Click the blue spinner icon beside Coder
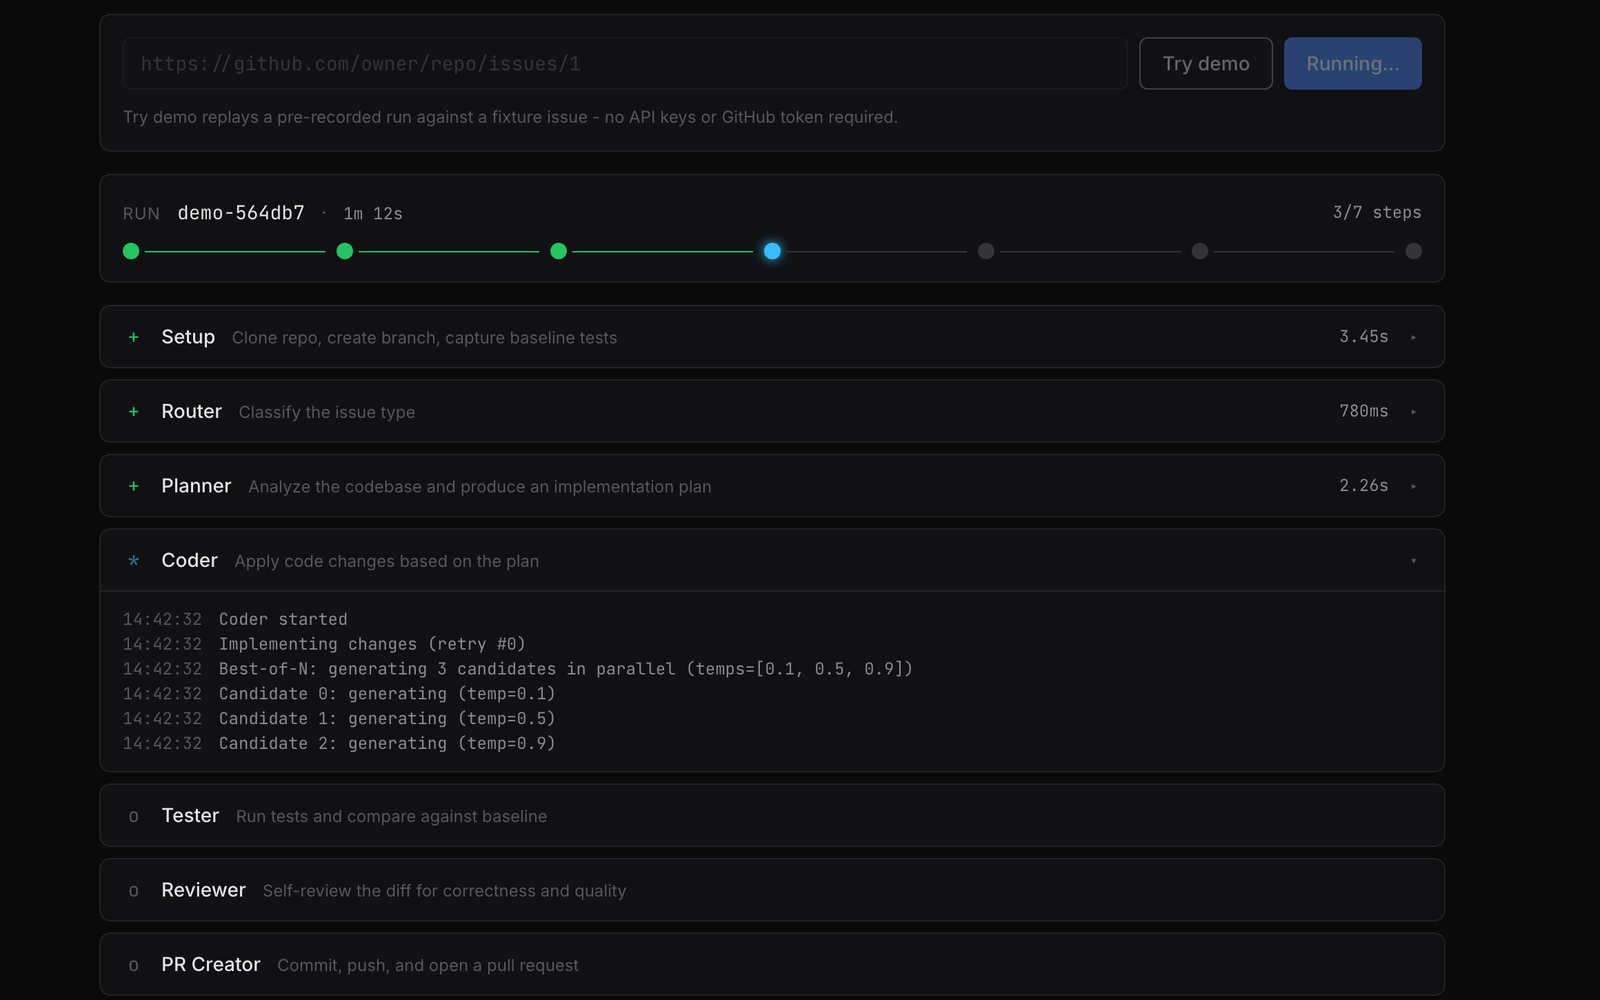1600x1000 pixels. click(x=134, y=561)
